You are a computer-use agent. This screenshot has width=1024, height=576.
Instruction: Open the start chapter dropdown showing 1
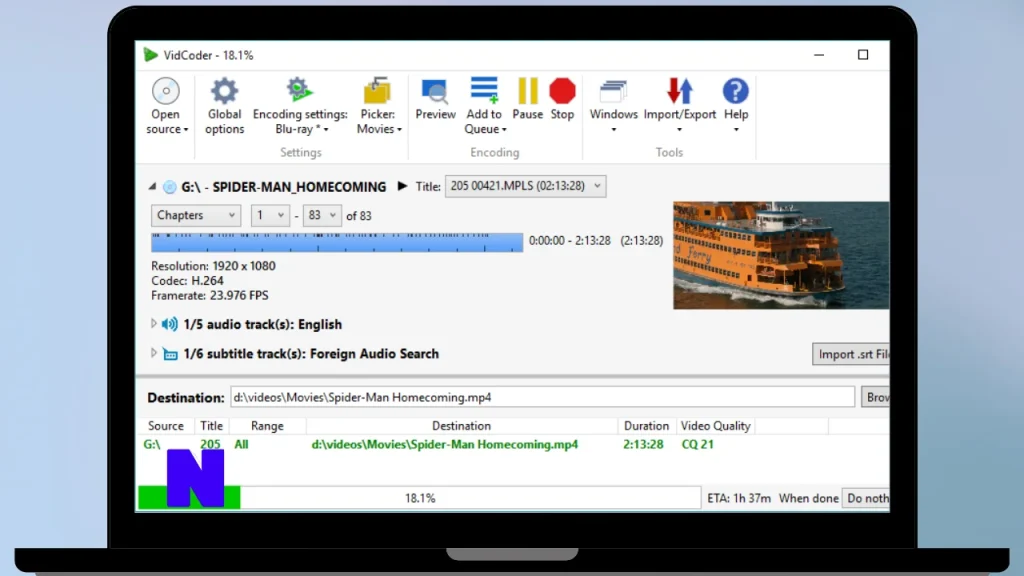(270, 215)
